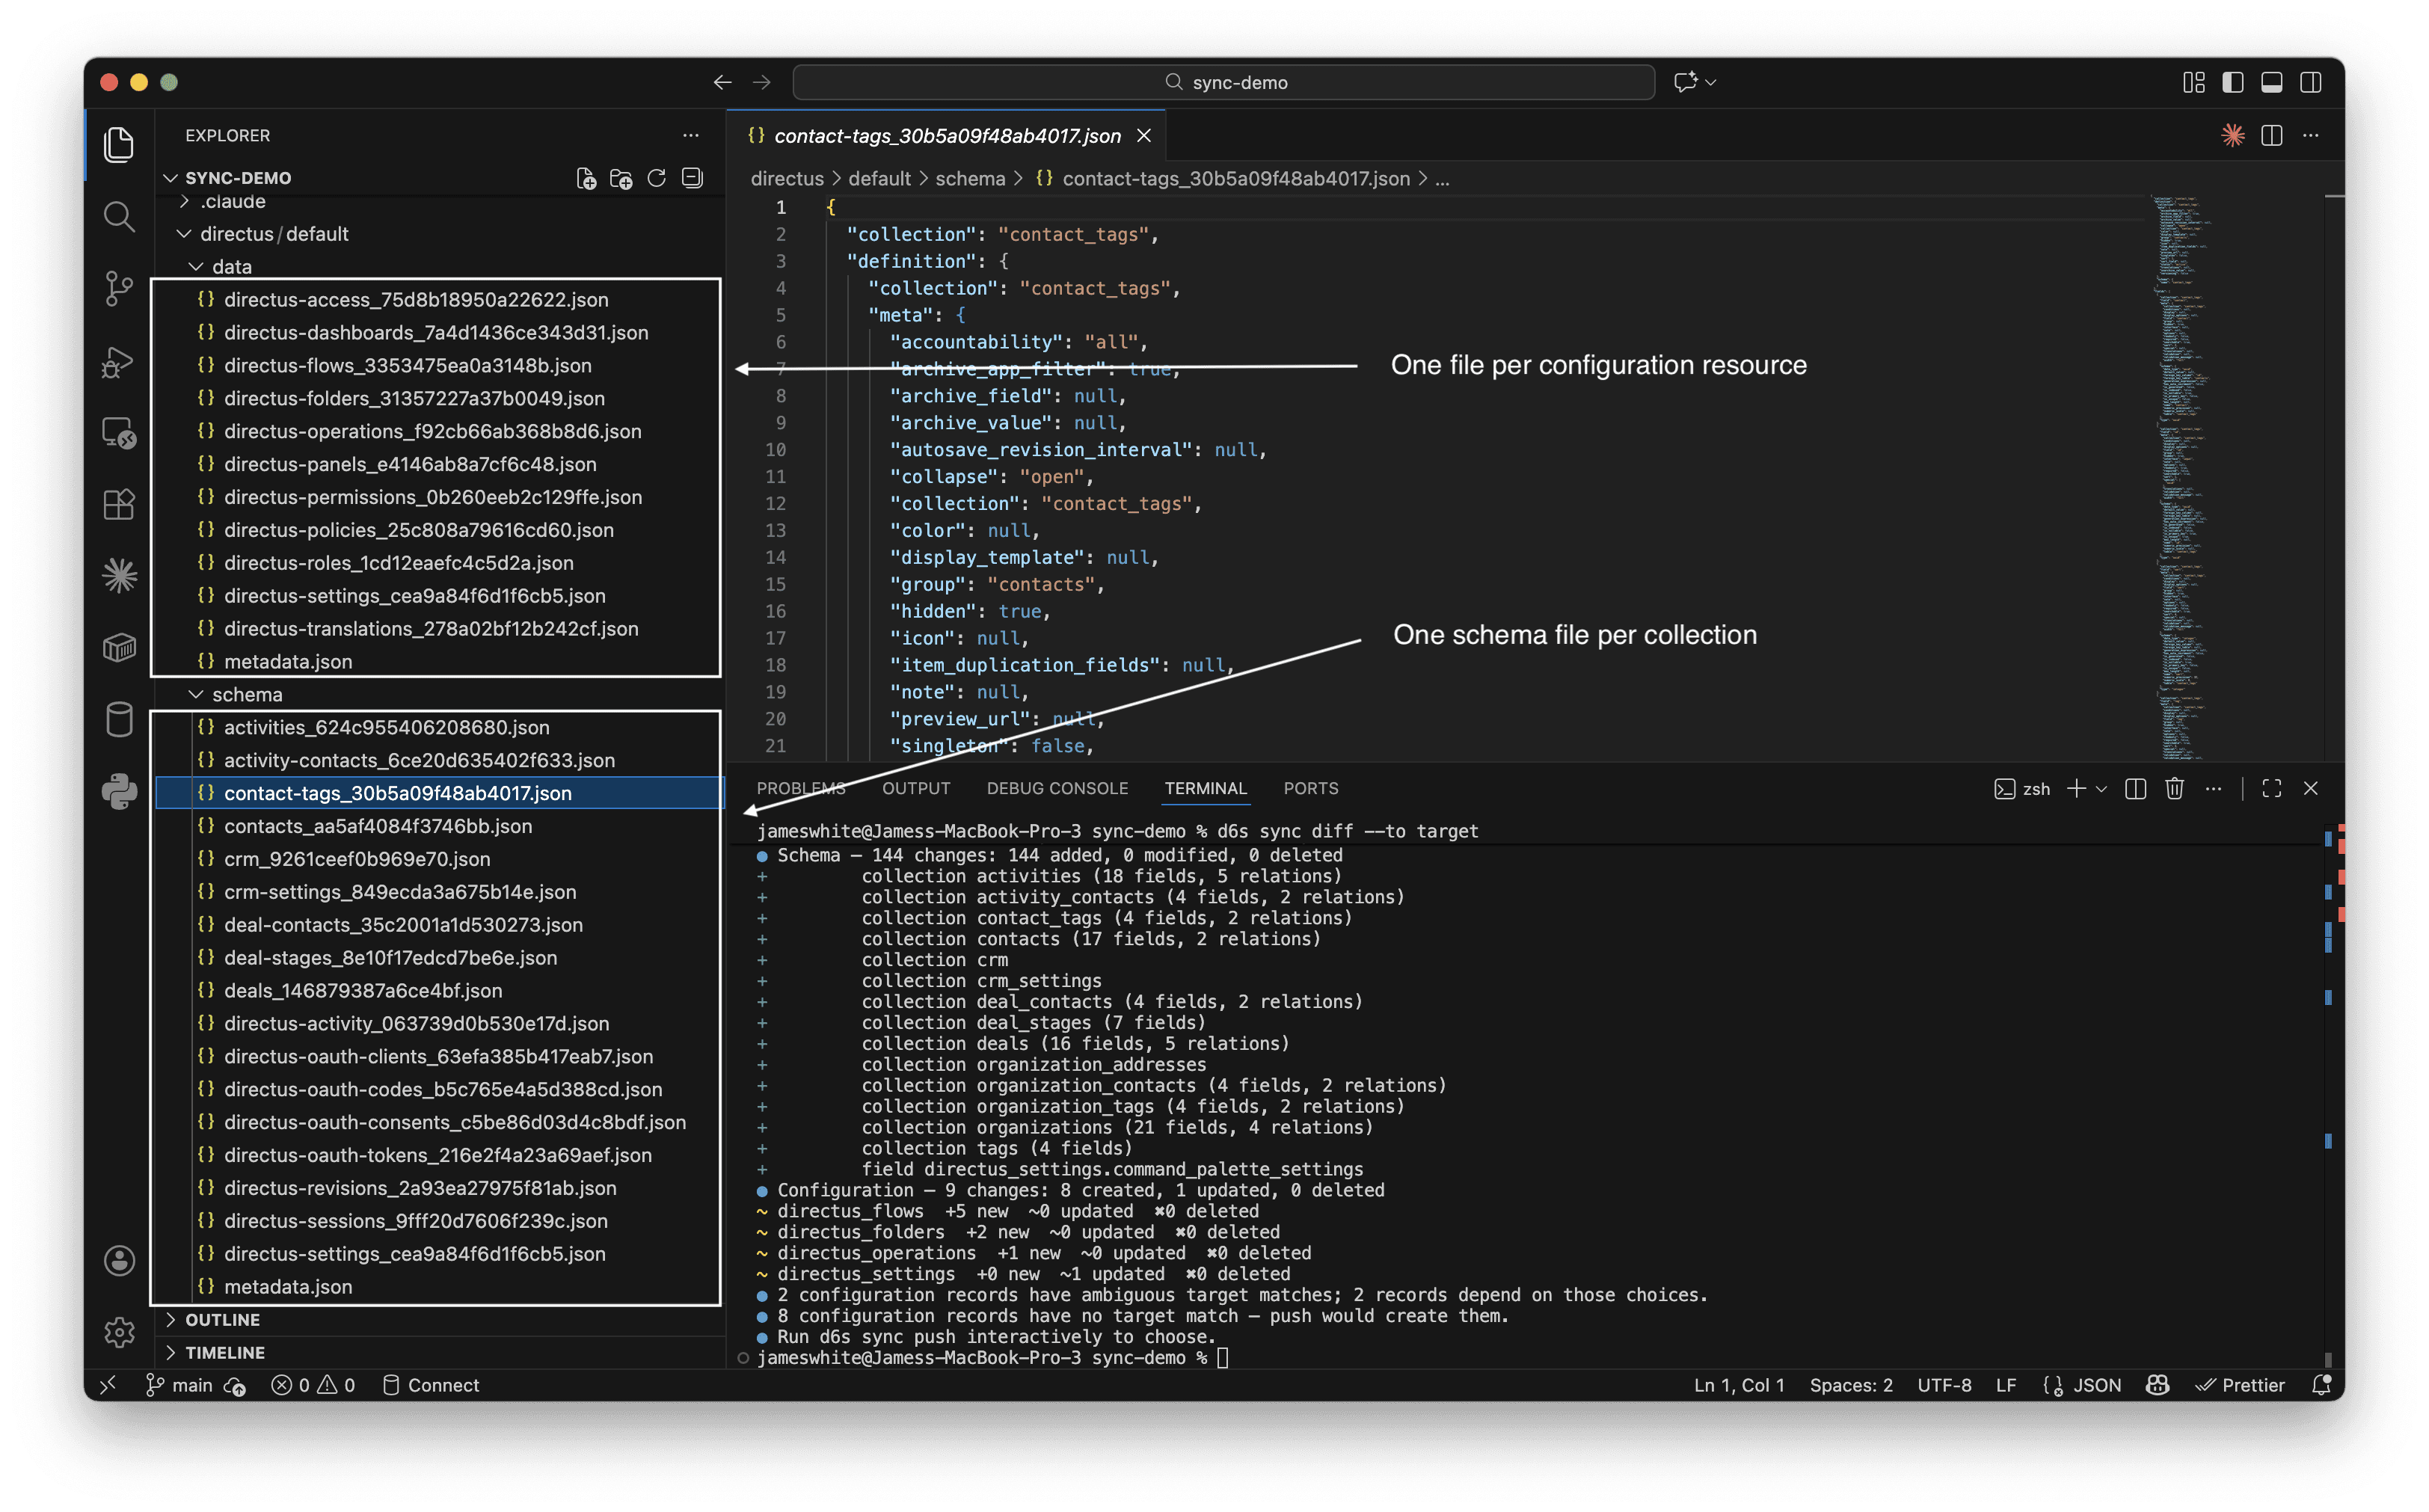This screenshot has width=2429, height=1512.
Task: Toggle the secondary side bar
Action: [2310, 82]
